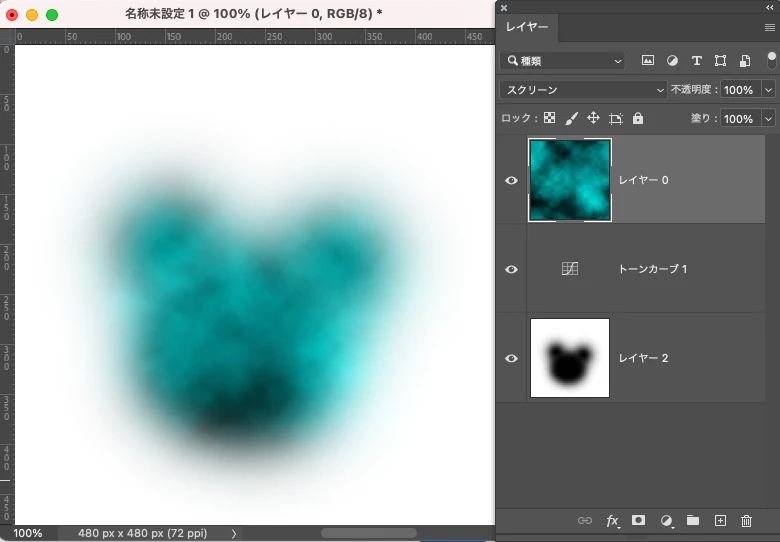Click the 不透明度 100% value field
Screen dimensions: 780x542
pos(741,90)
